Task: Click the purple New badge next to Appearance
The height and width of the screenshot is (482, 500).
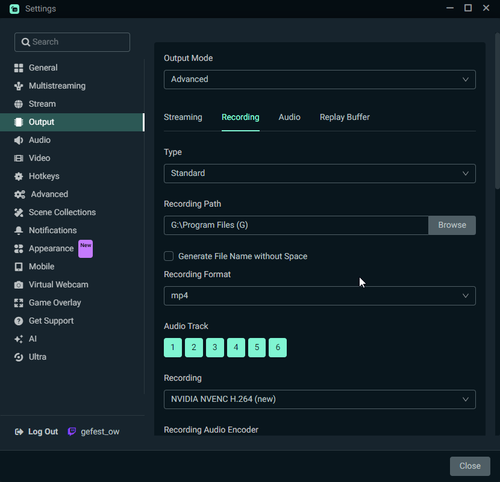Action: point(86,249)
